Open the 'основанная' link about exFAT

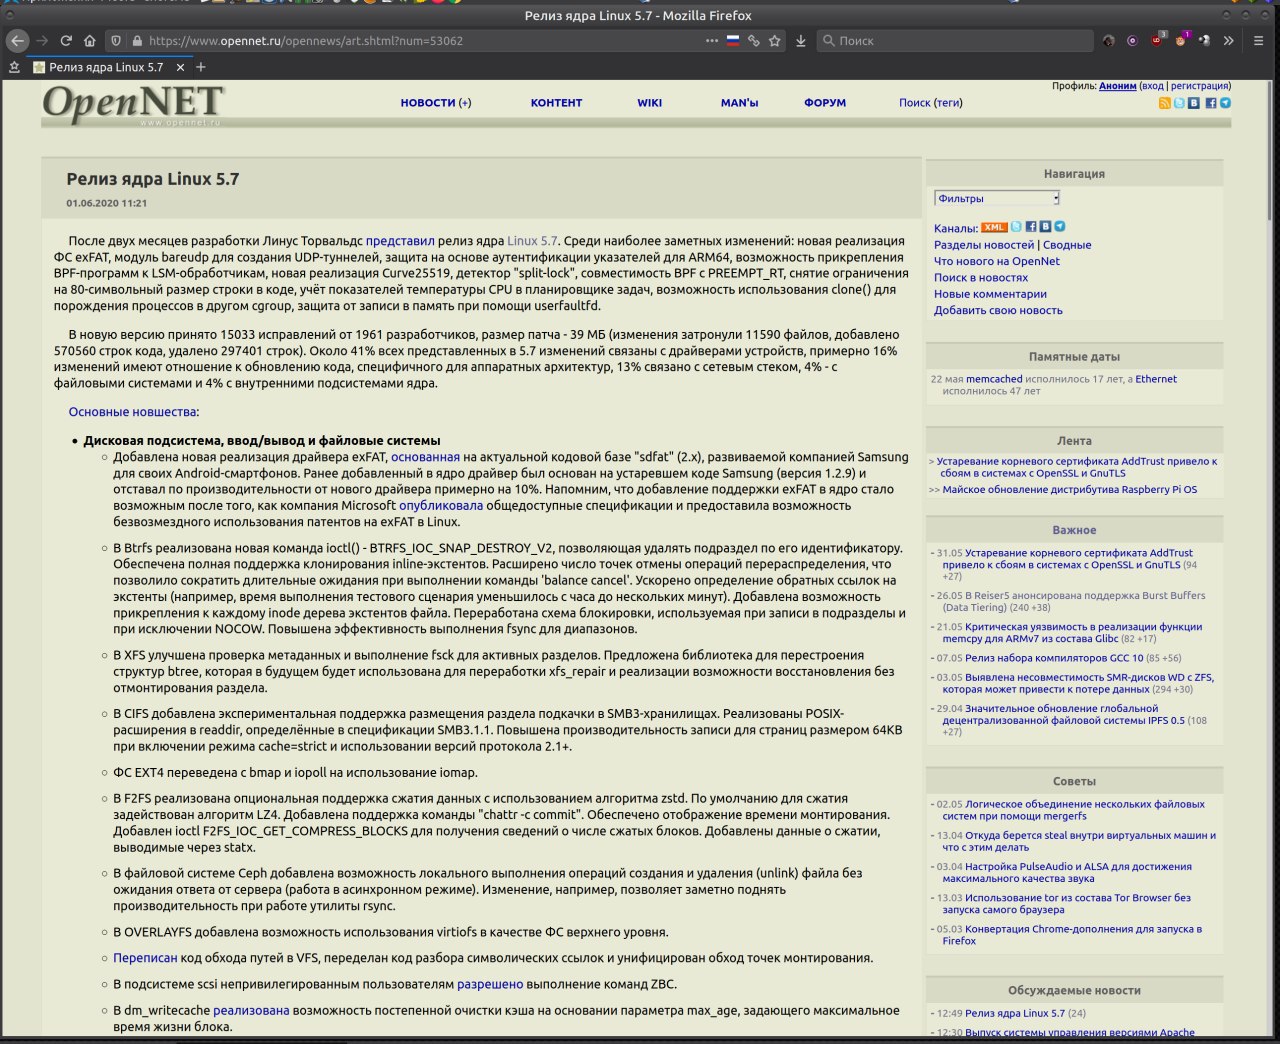click(425, 457)
